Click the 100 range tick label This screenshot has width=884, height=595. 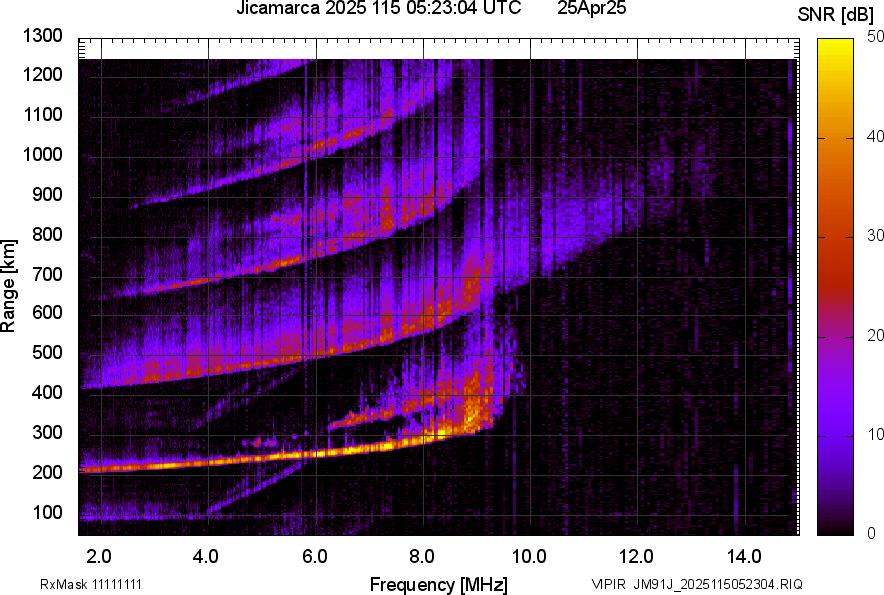click(x=47, y=512)
